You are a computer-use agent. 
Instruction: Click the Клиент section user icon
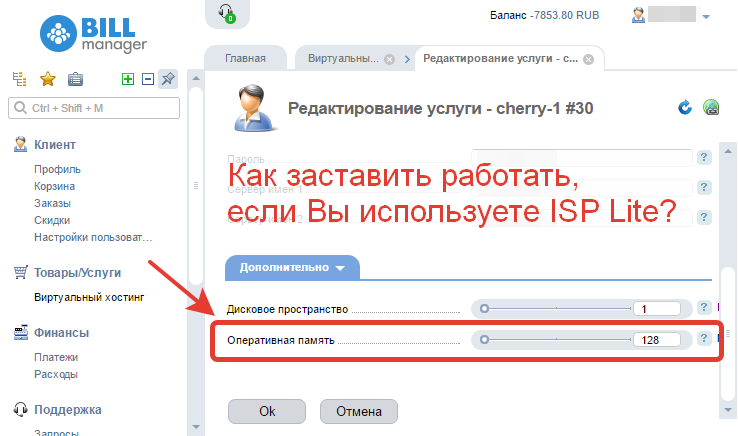tap(20, 144)
